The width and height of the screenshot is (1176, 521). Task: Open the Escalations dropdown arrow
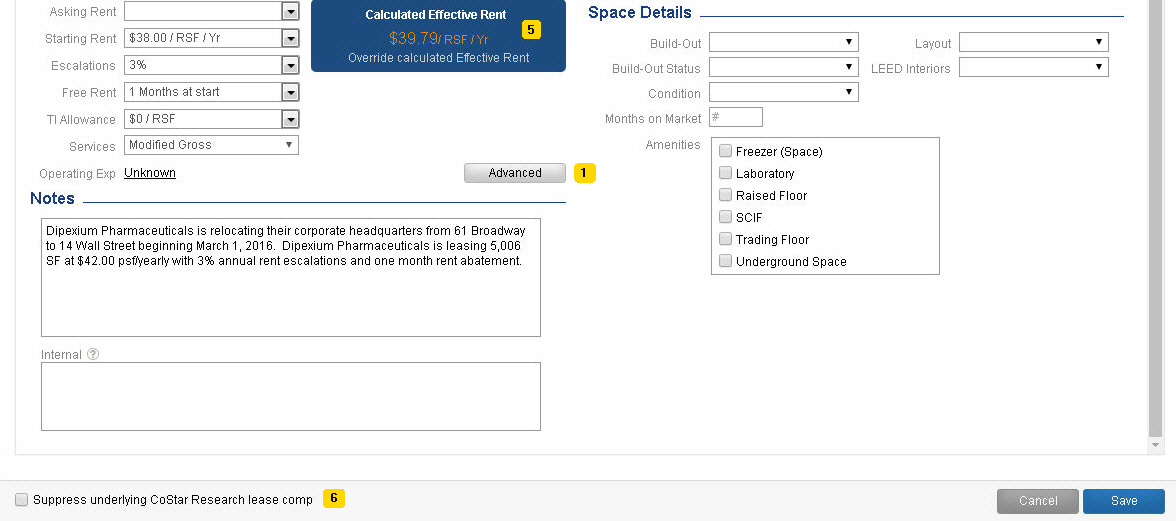click(290, 65)
